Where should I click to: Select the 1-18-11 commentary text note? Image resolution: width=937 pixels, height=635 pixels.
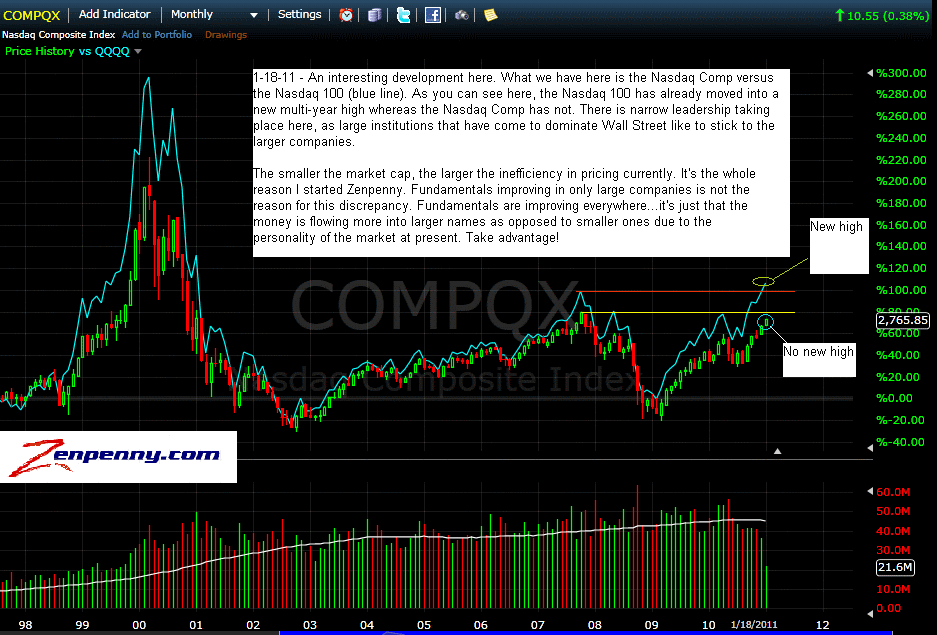[x=521, y=162]
